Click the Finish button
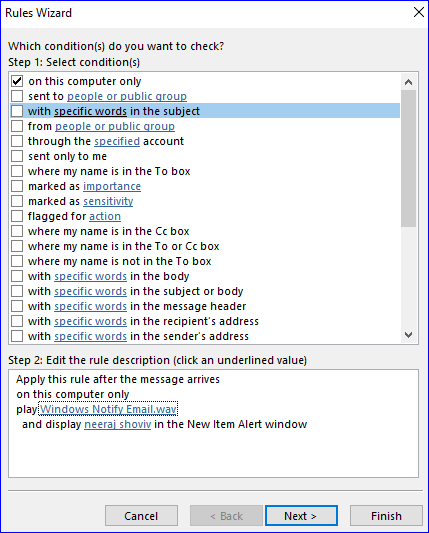 coord(386,516)
